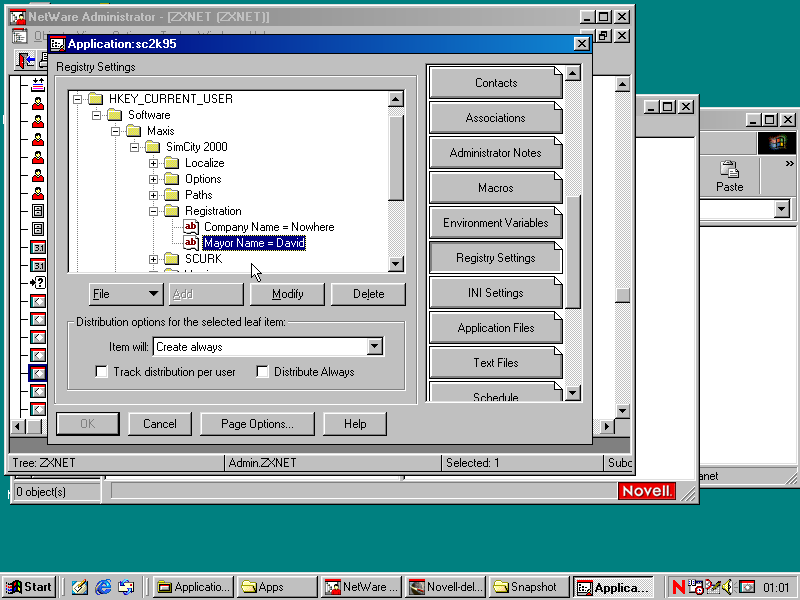The image size is (800, 600).
Task: Click the Cancel button
Action: (x=160, y=424)
